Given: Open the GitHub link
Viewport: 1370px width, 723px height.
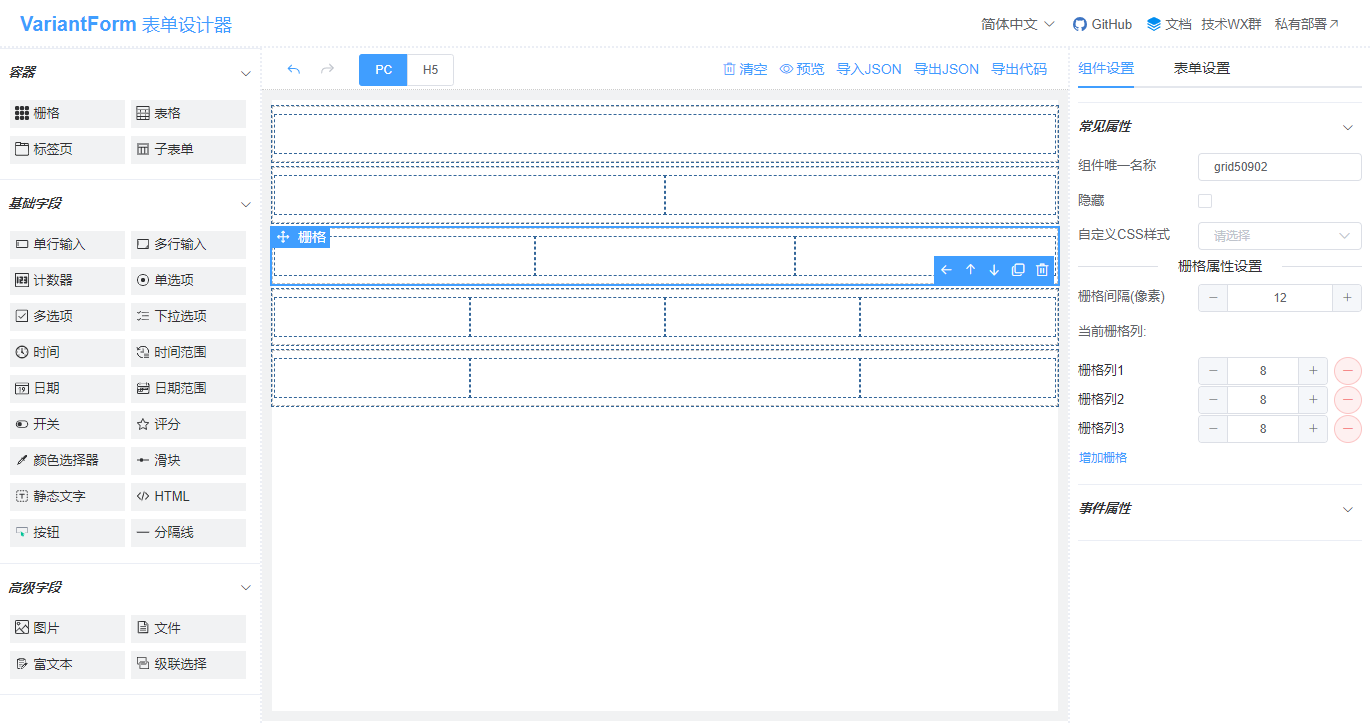Looking at the screenshot, I should (x=1102, y=24).
